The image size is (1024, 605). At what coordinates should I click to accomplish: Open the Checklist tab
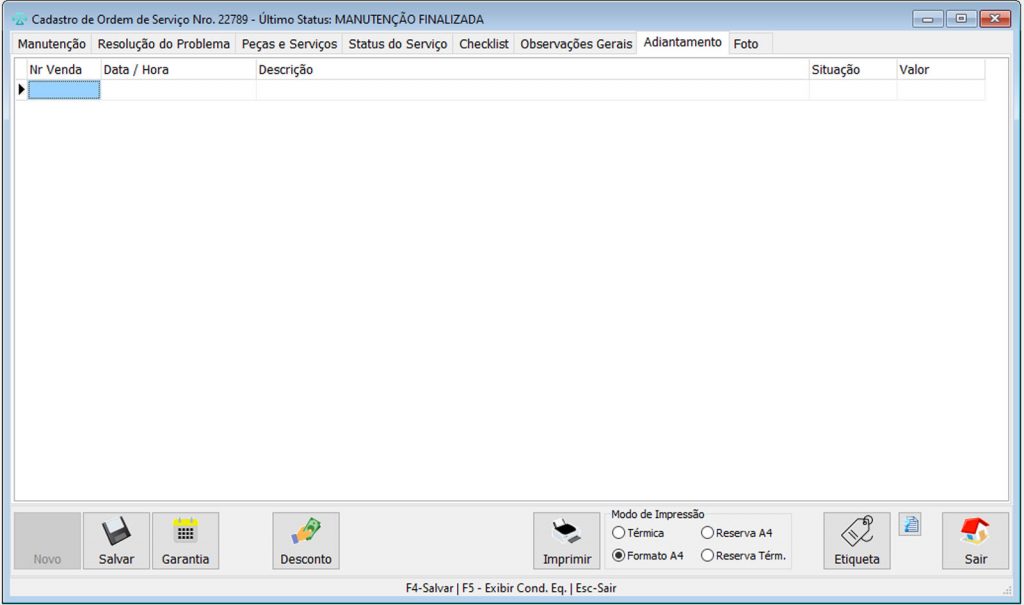[x=484, y=44]
